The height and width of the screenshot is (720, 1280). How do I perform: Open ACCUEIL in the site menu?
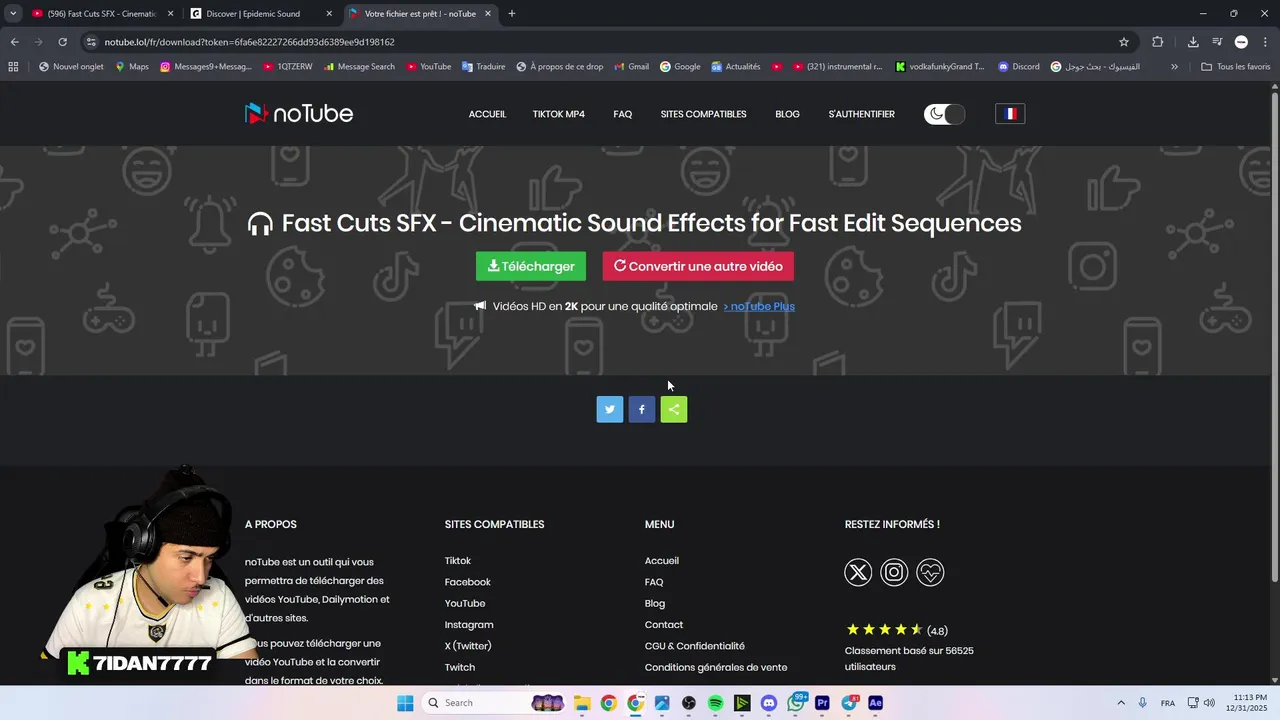pos(487,114)
